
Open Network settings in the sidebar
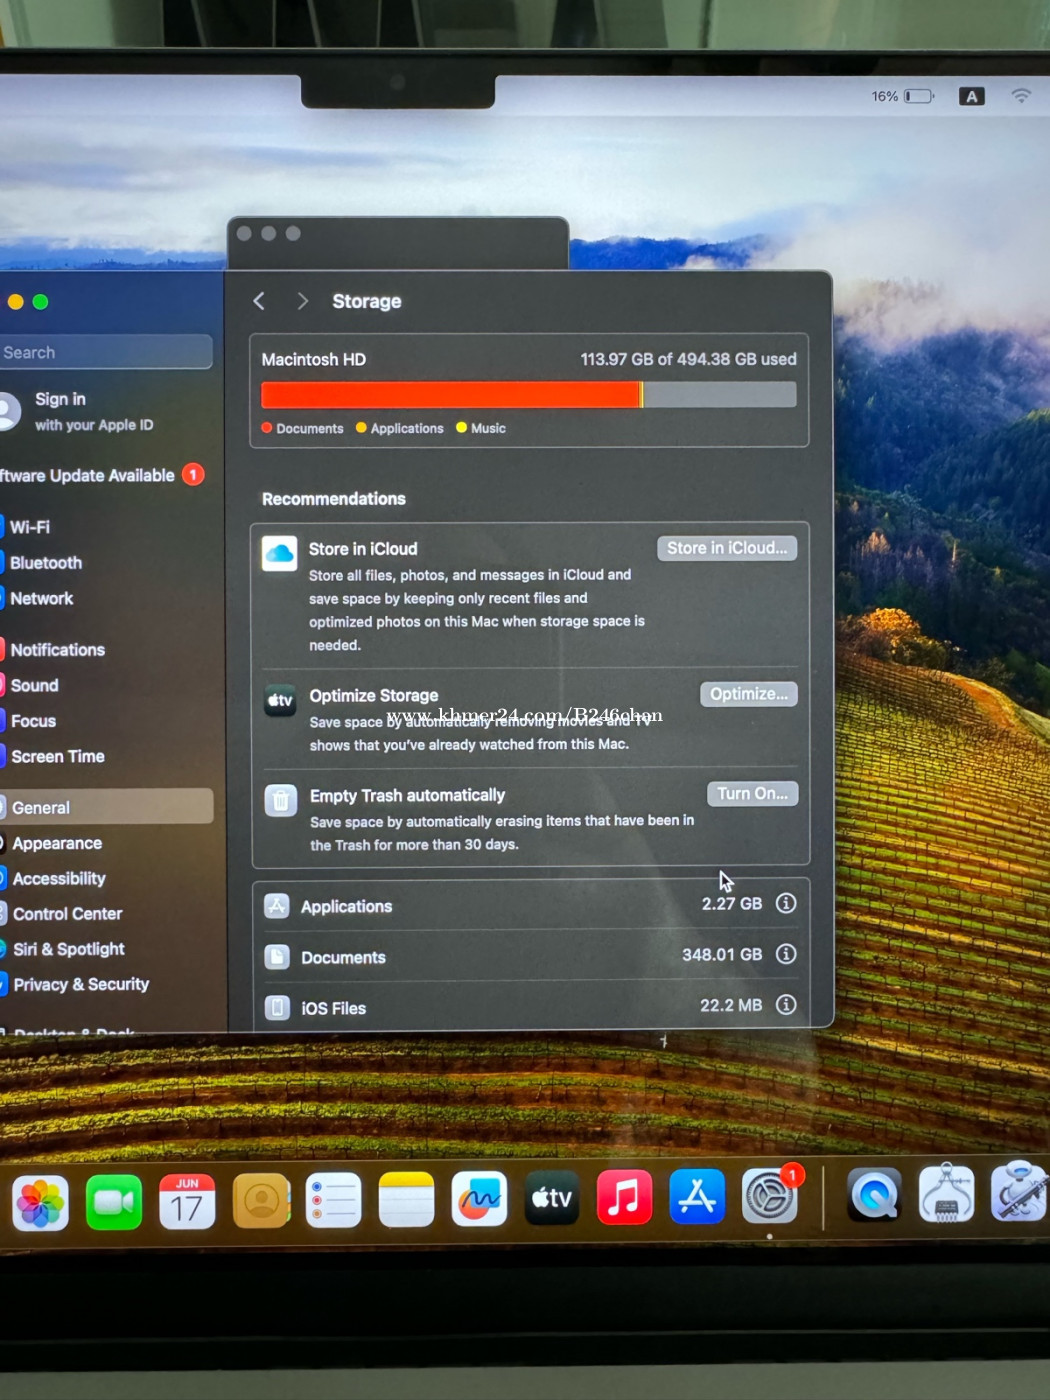[42, 599]
